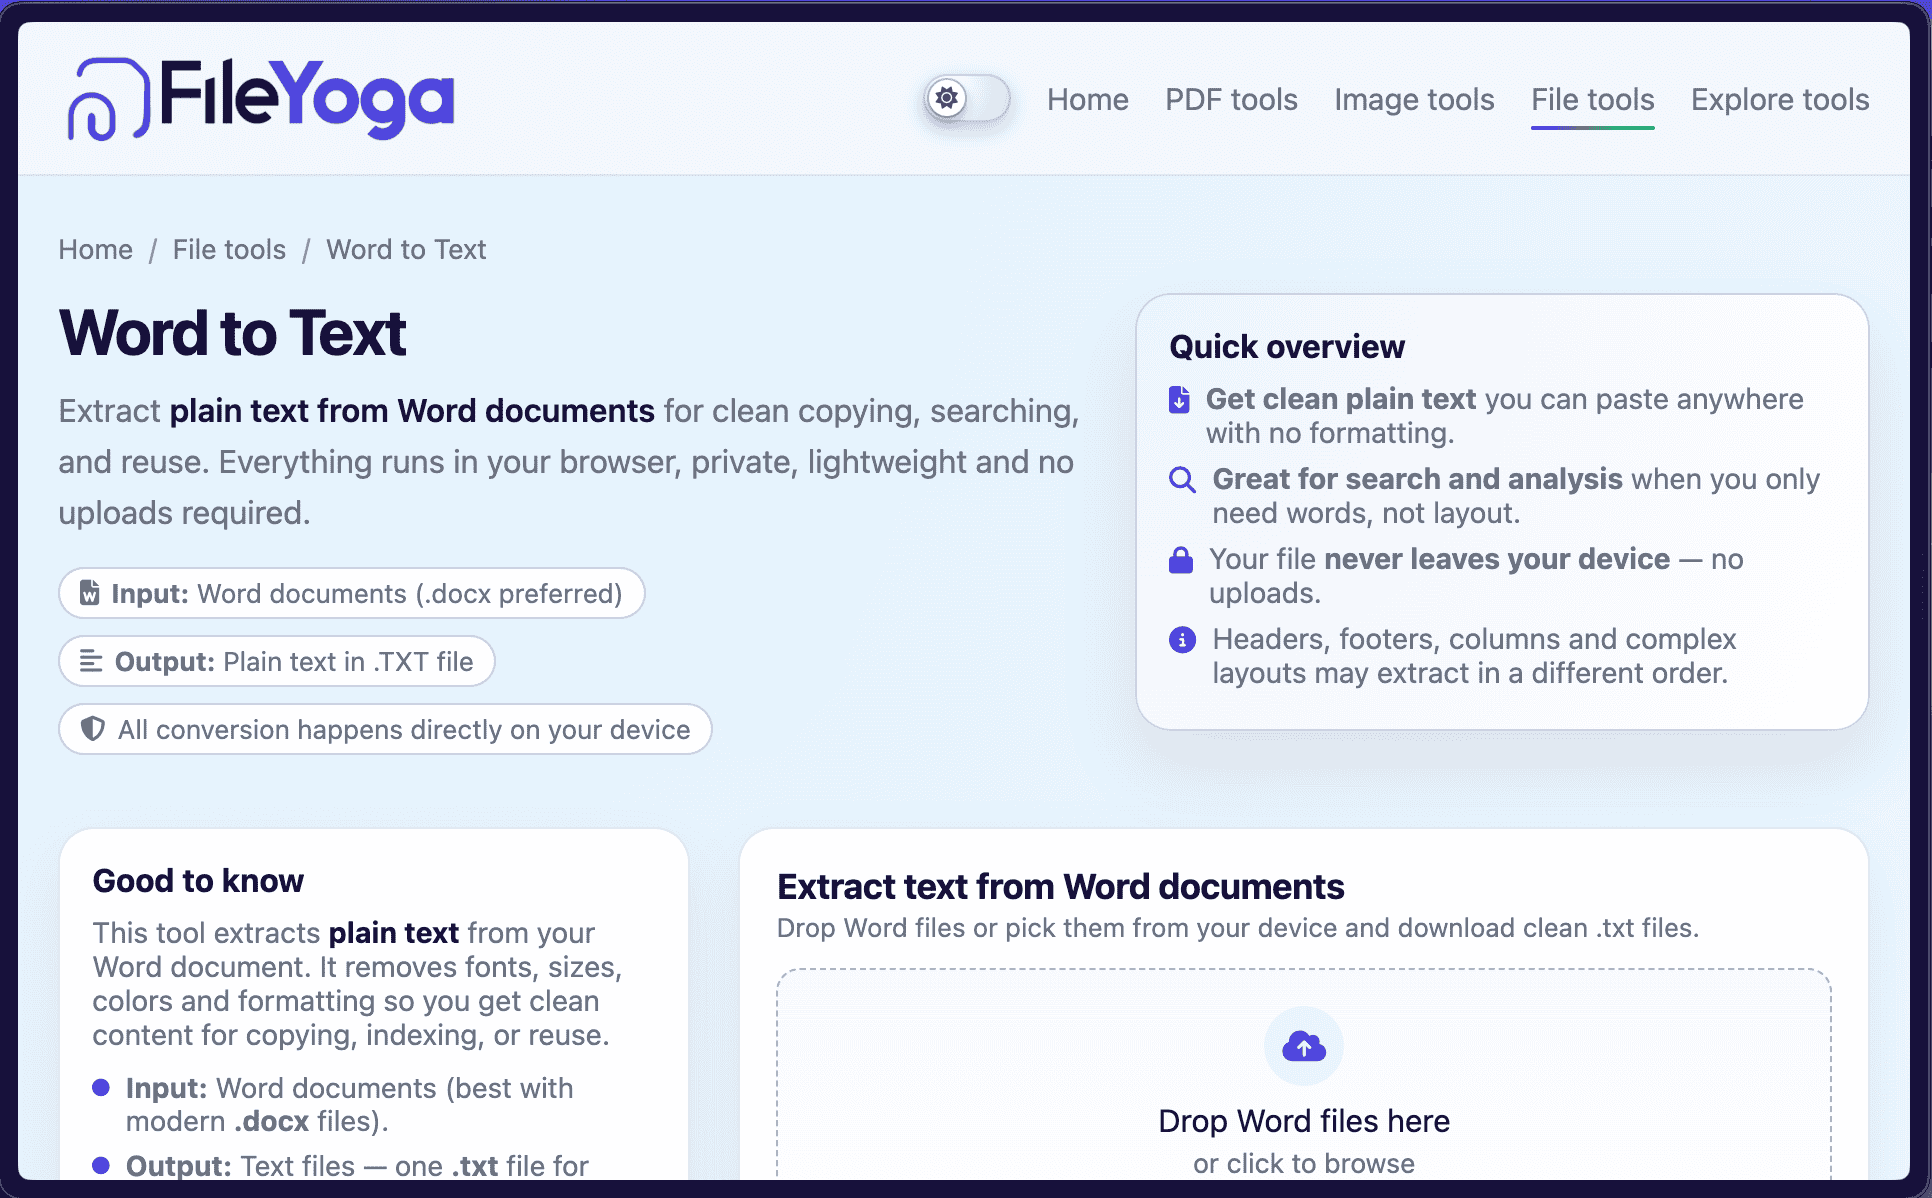Click the text lines icon in Output pill

click(x=91, y=661)
